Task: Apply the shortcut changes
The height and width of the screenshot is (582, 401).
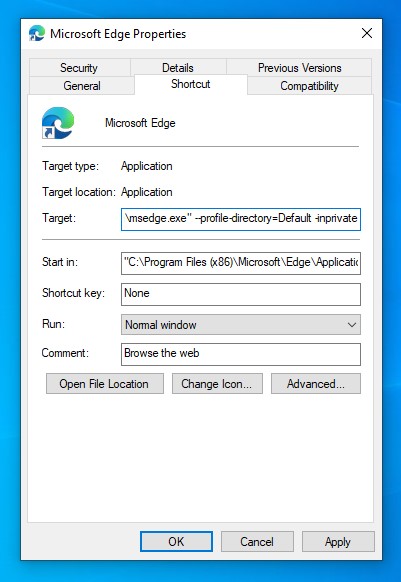Action: tap(338, 542)
